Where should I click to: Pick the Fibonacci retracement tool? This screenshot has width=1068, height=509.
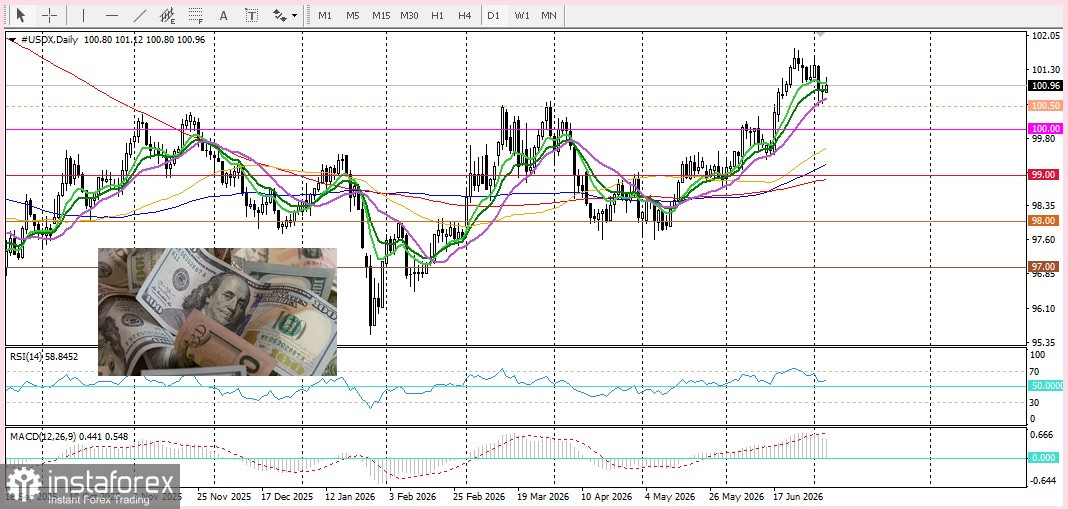pyautogui.click(x=196, y=15)
